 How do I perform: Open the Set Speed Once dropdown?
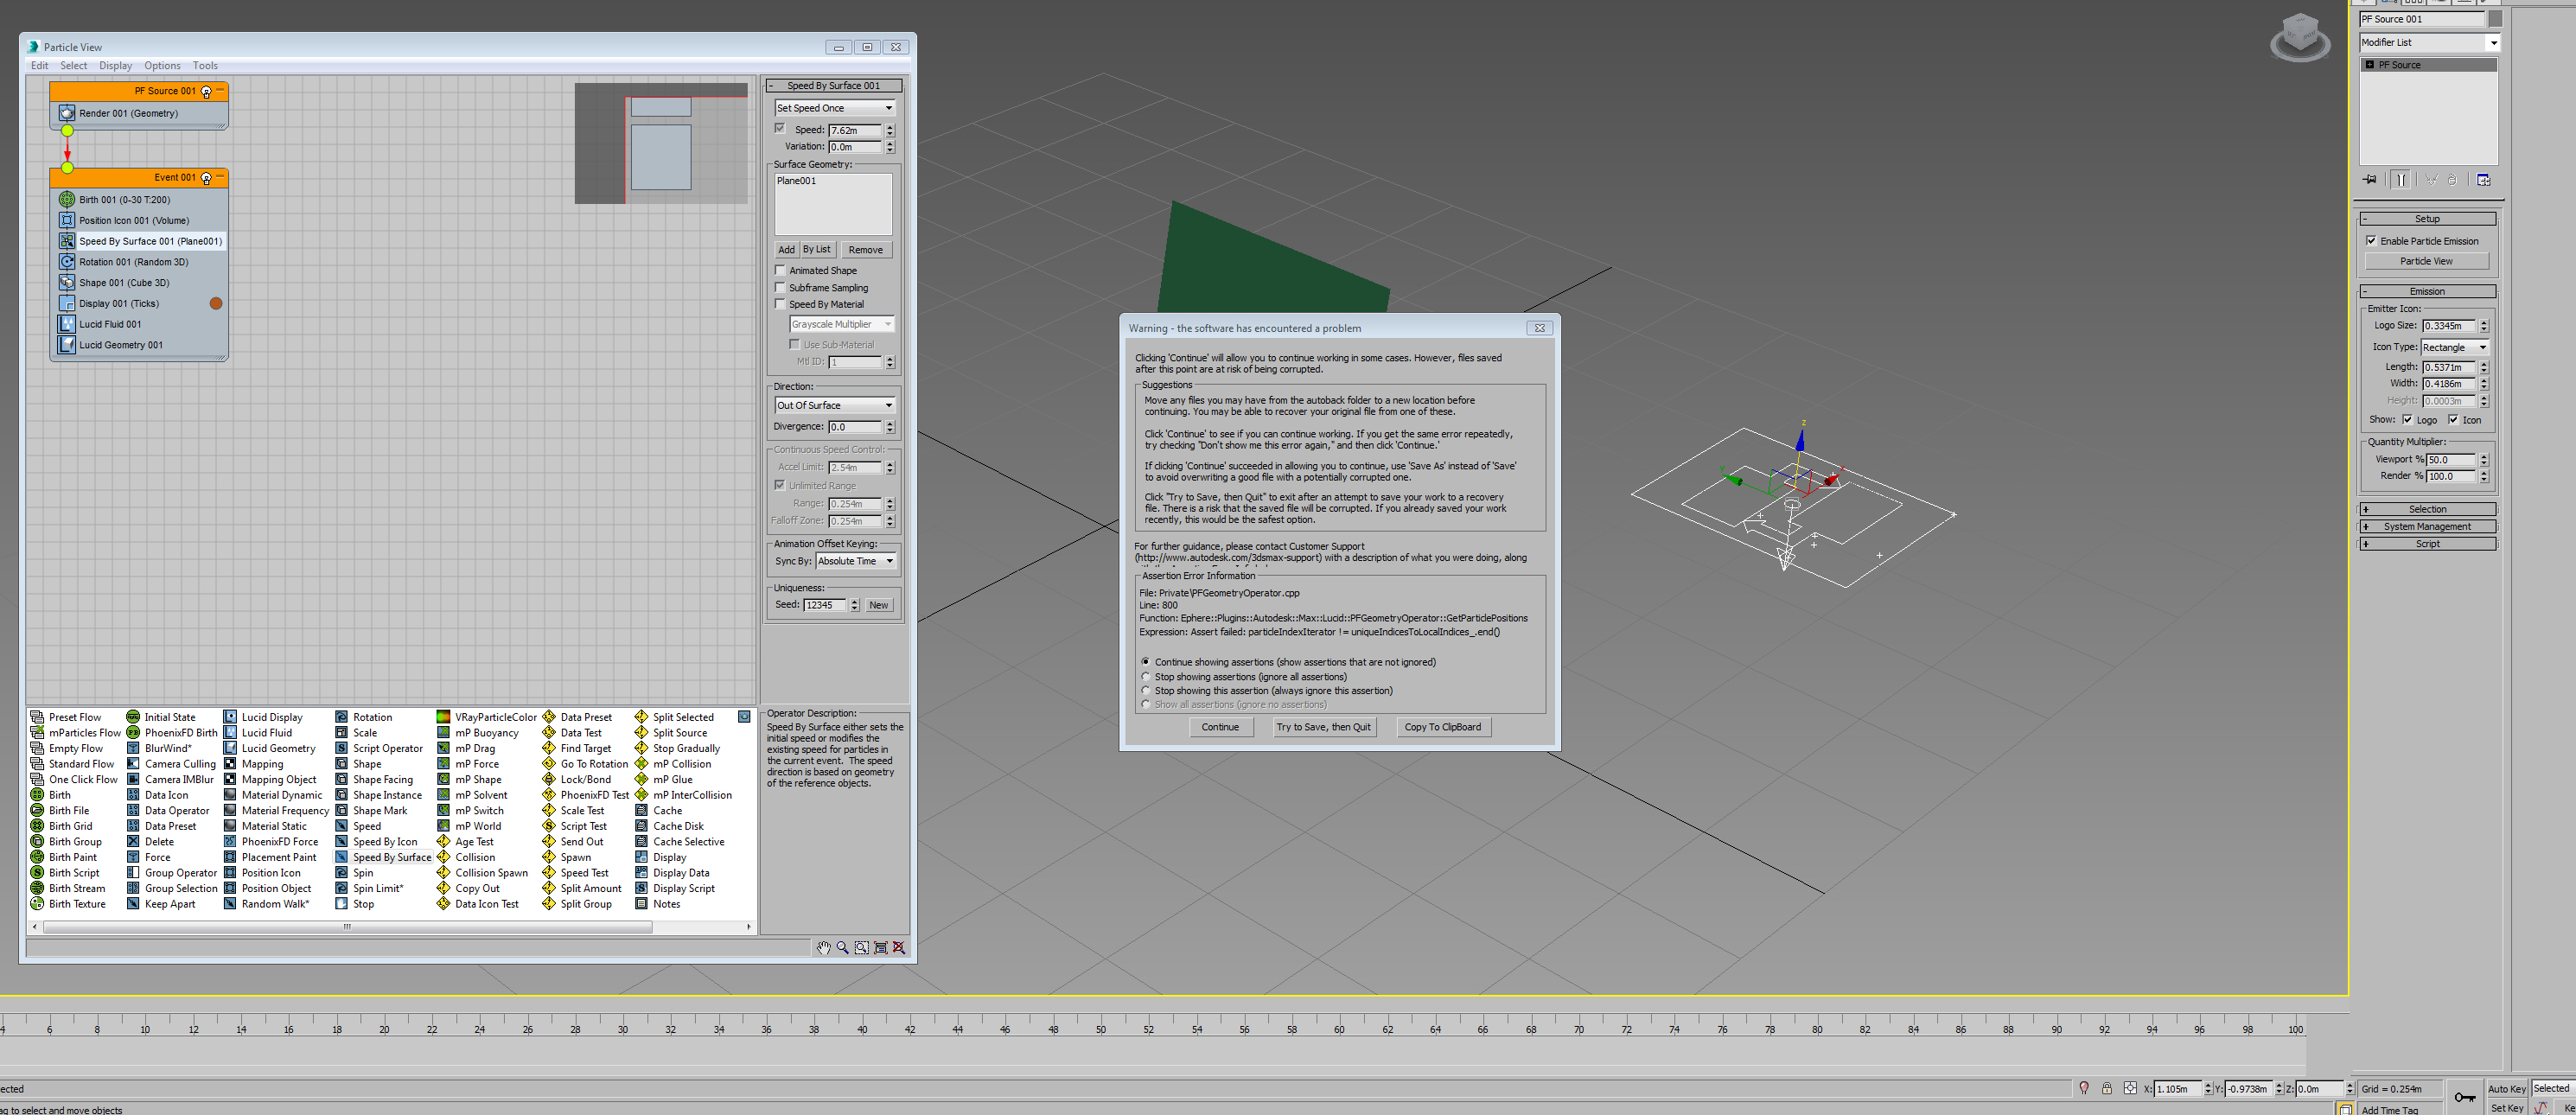(x=834, y=108)
